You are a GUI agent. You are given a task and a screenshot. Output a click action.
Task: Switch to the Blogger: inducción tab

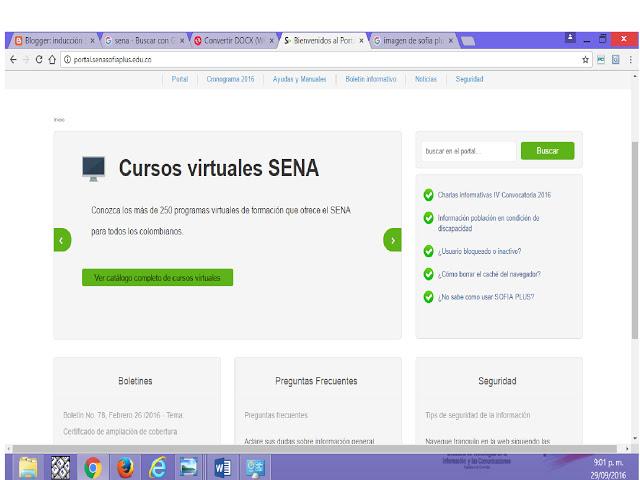click(x=54, y=41)
